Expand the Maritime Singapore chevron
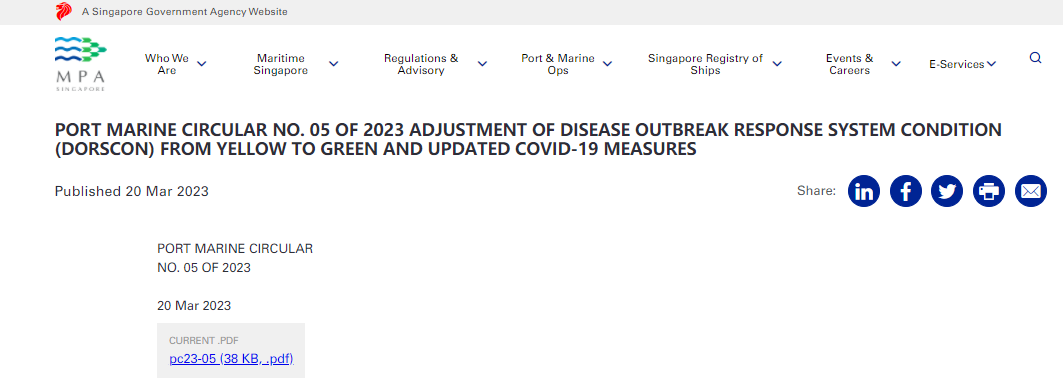Image resolution: width=1063 pixels, height=383 pixels. (x=334, y=64)
